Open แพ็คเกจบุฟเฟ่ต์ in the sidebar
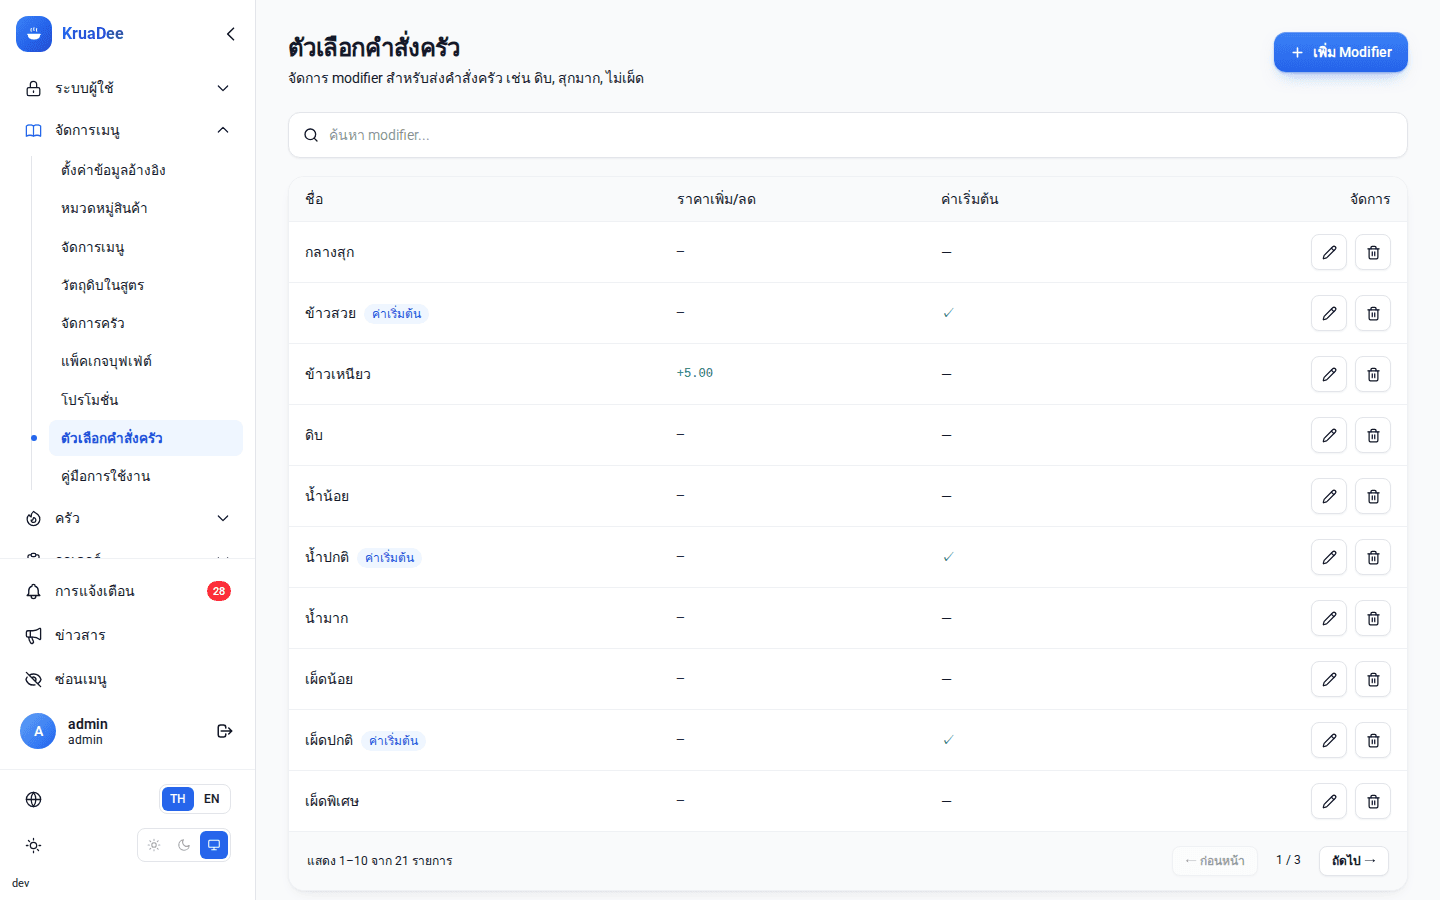This screenshot has height=900, width=1440. pyautogui.click(x=146, y=361)
